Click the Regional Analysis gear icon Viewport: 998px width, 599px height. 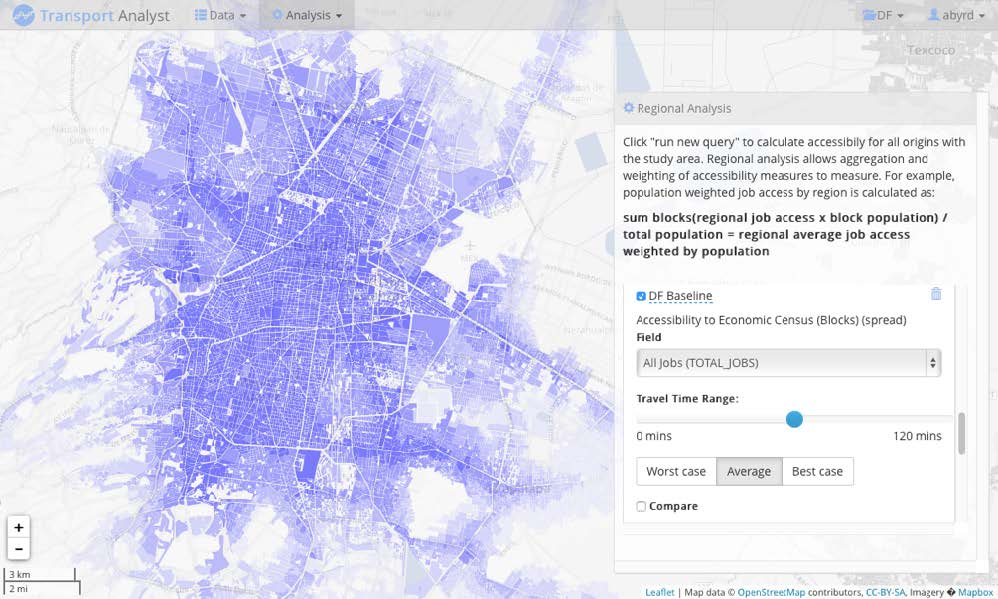[629, 108]
